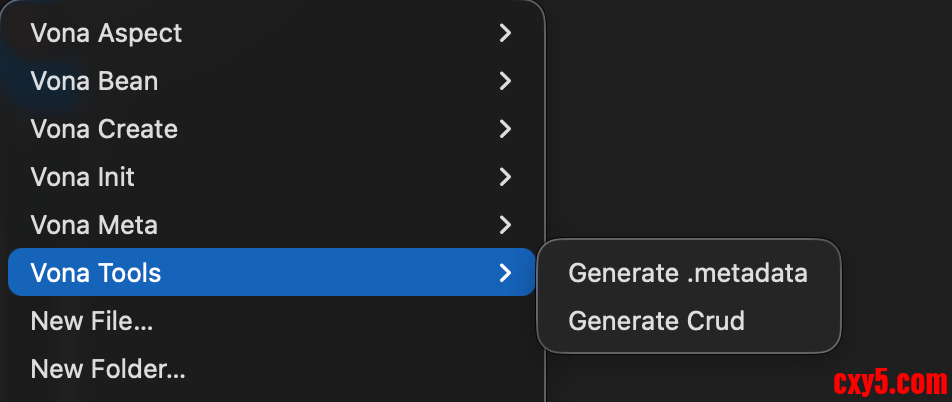Viewport: 952px width, 402px height.
Task: Click the highlighted Vona Tools entry
Action: pyautogui.click(x=97, y=272)
